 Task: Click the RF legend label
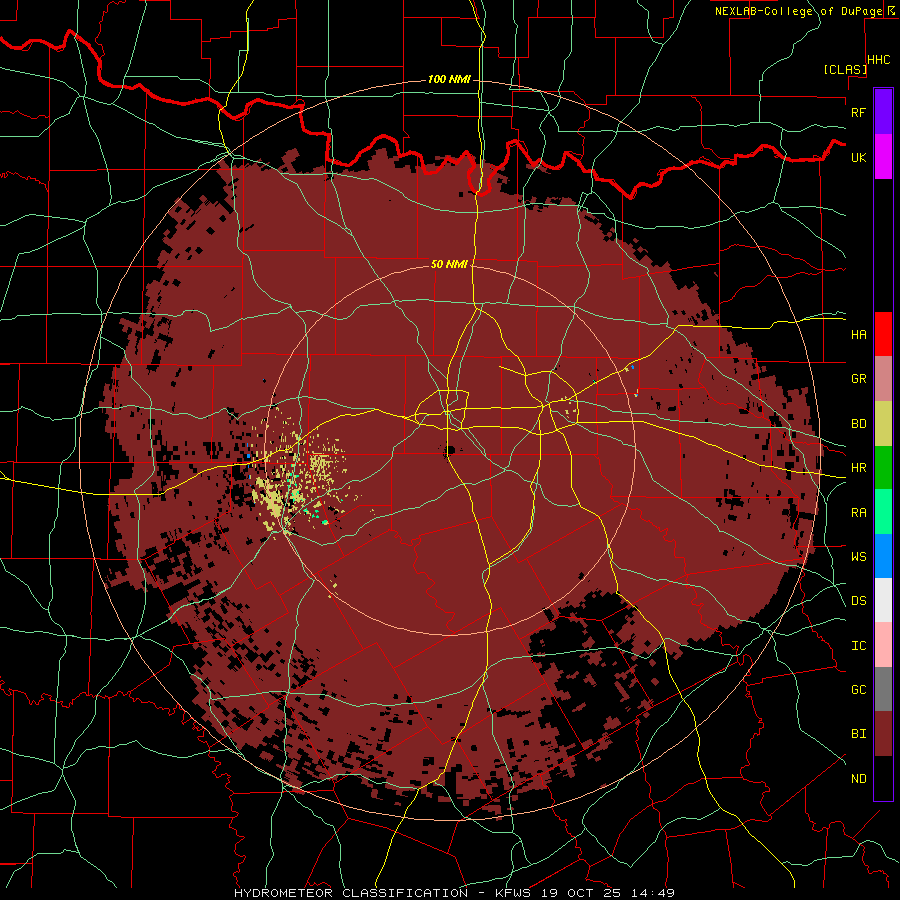858,112
